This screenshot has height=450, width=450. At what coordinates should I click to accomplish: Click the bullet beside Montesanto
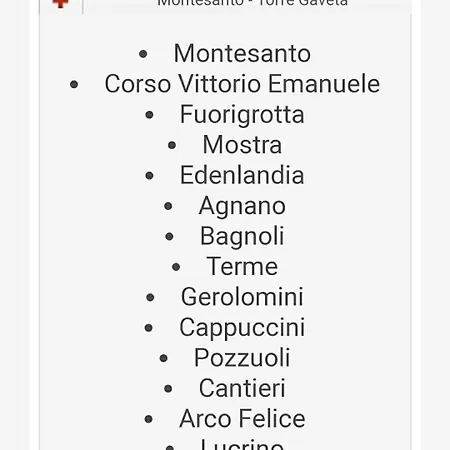click(143, 54)
